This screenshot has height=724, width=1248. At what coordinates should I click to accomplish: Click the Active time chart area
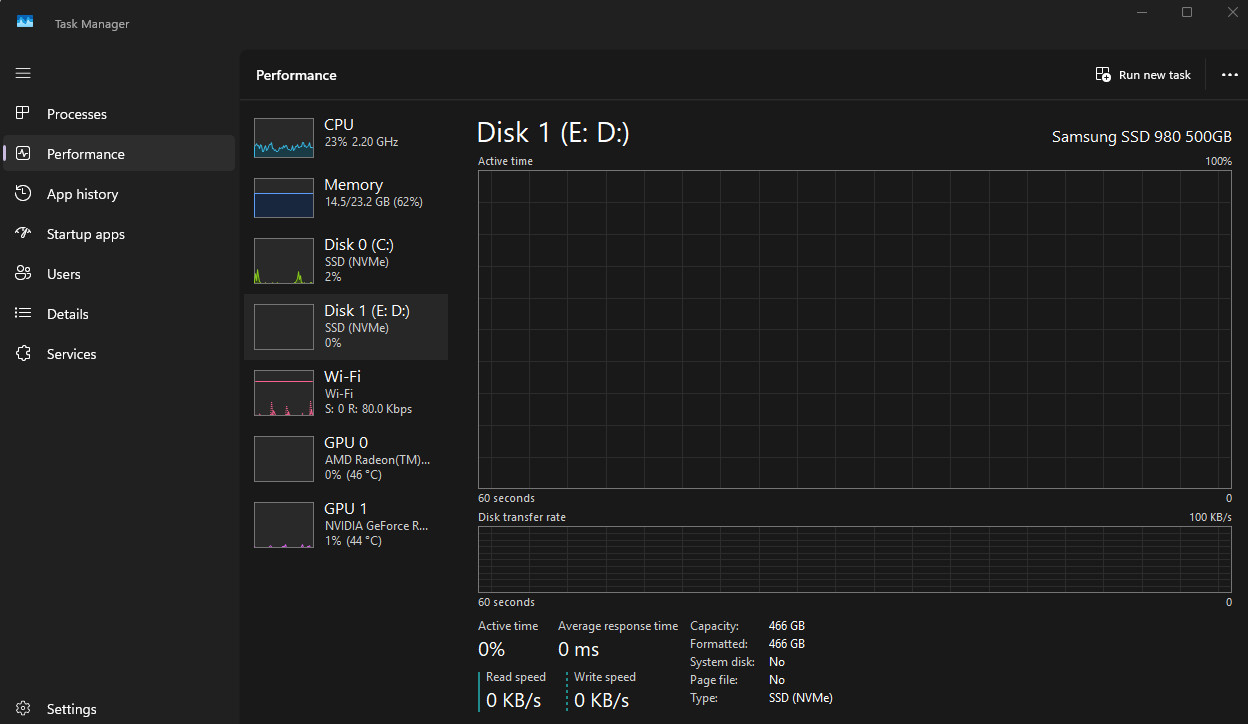855,329
